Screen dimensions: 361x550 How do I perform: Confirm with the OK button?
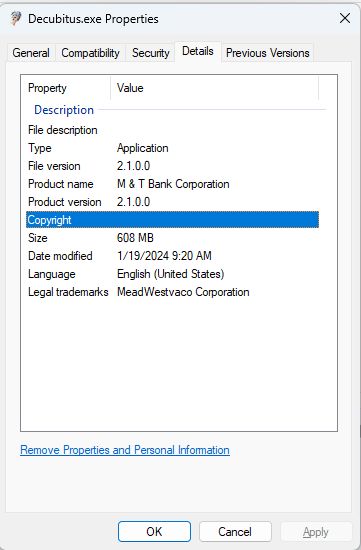coord(154,532)
